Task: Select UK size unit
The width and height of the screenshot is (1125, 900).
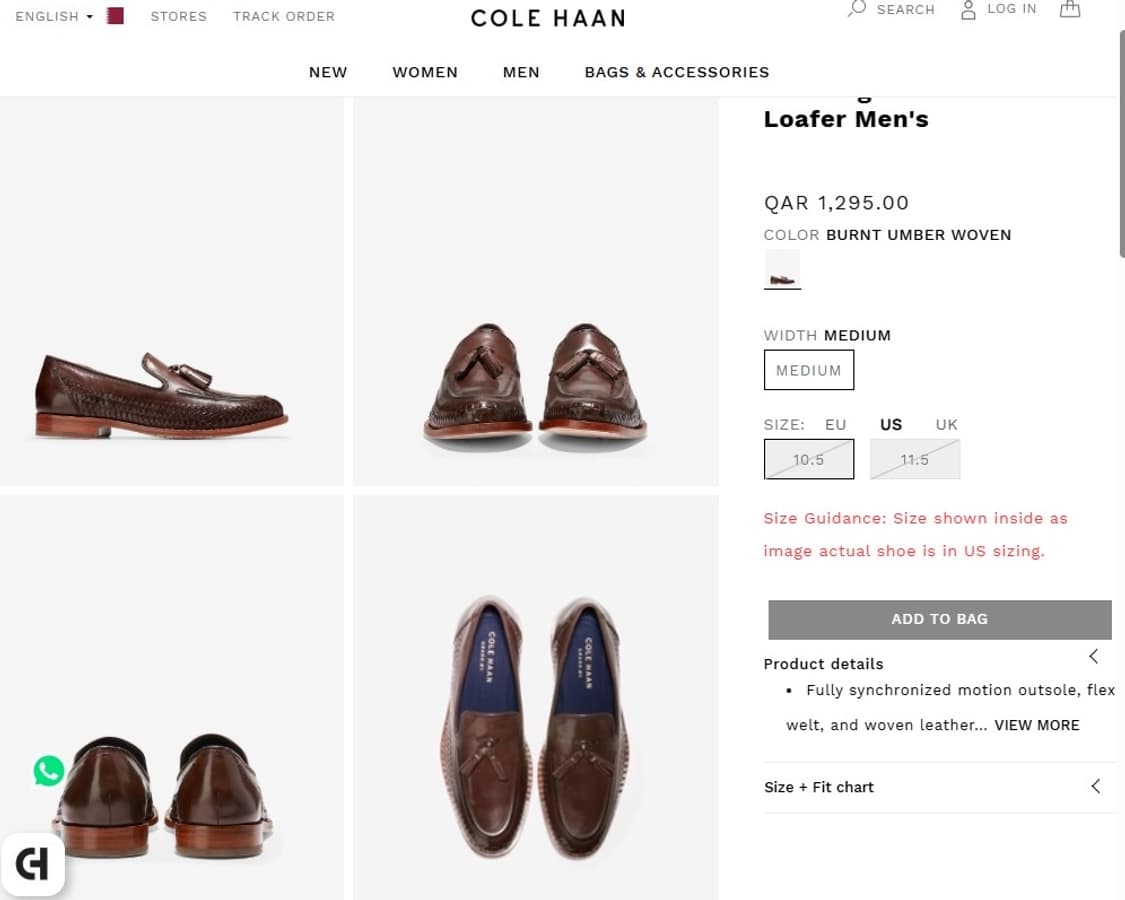Action: (x=946, y=424)
